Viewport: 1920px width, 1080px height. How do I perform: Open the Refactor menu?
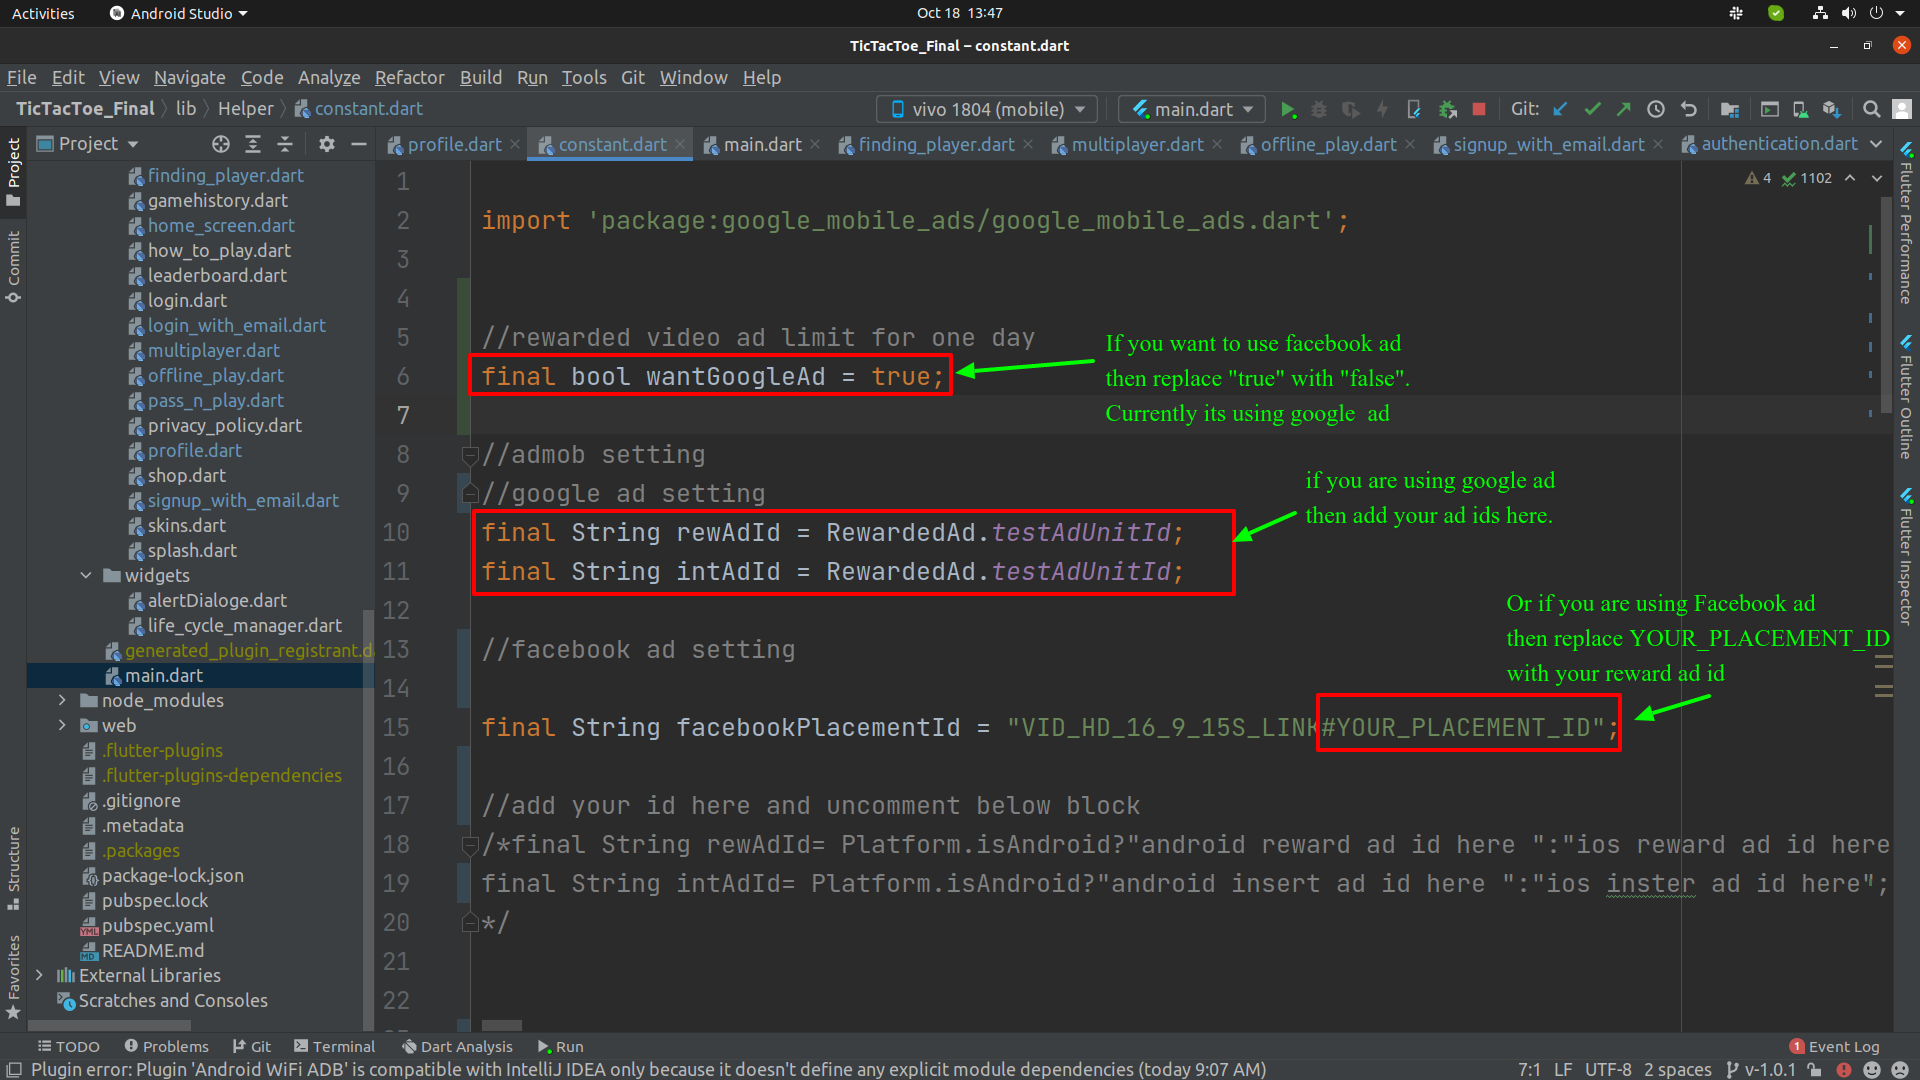pos(409,77)
